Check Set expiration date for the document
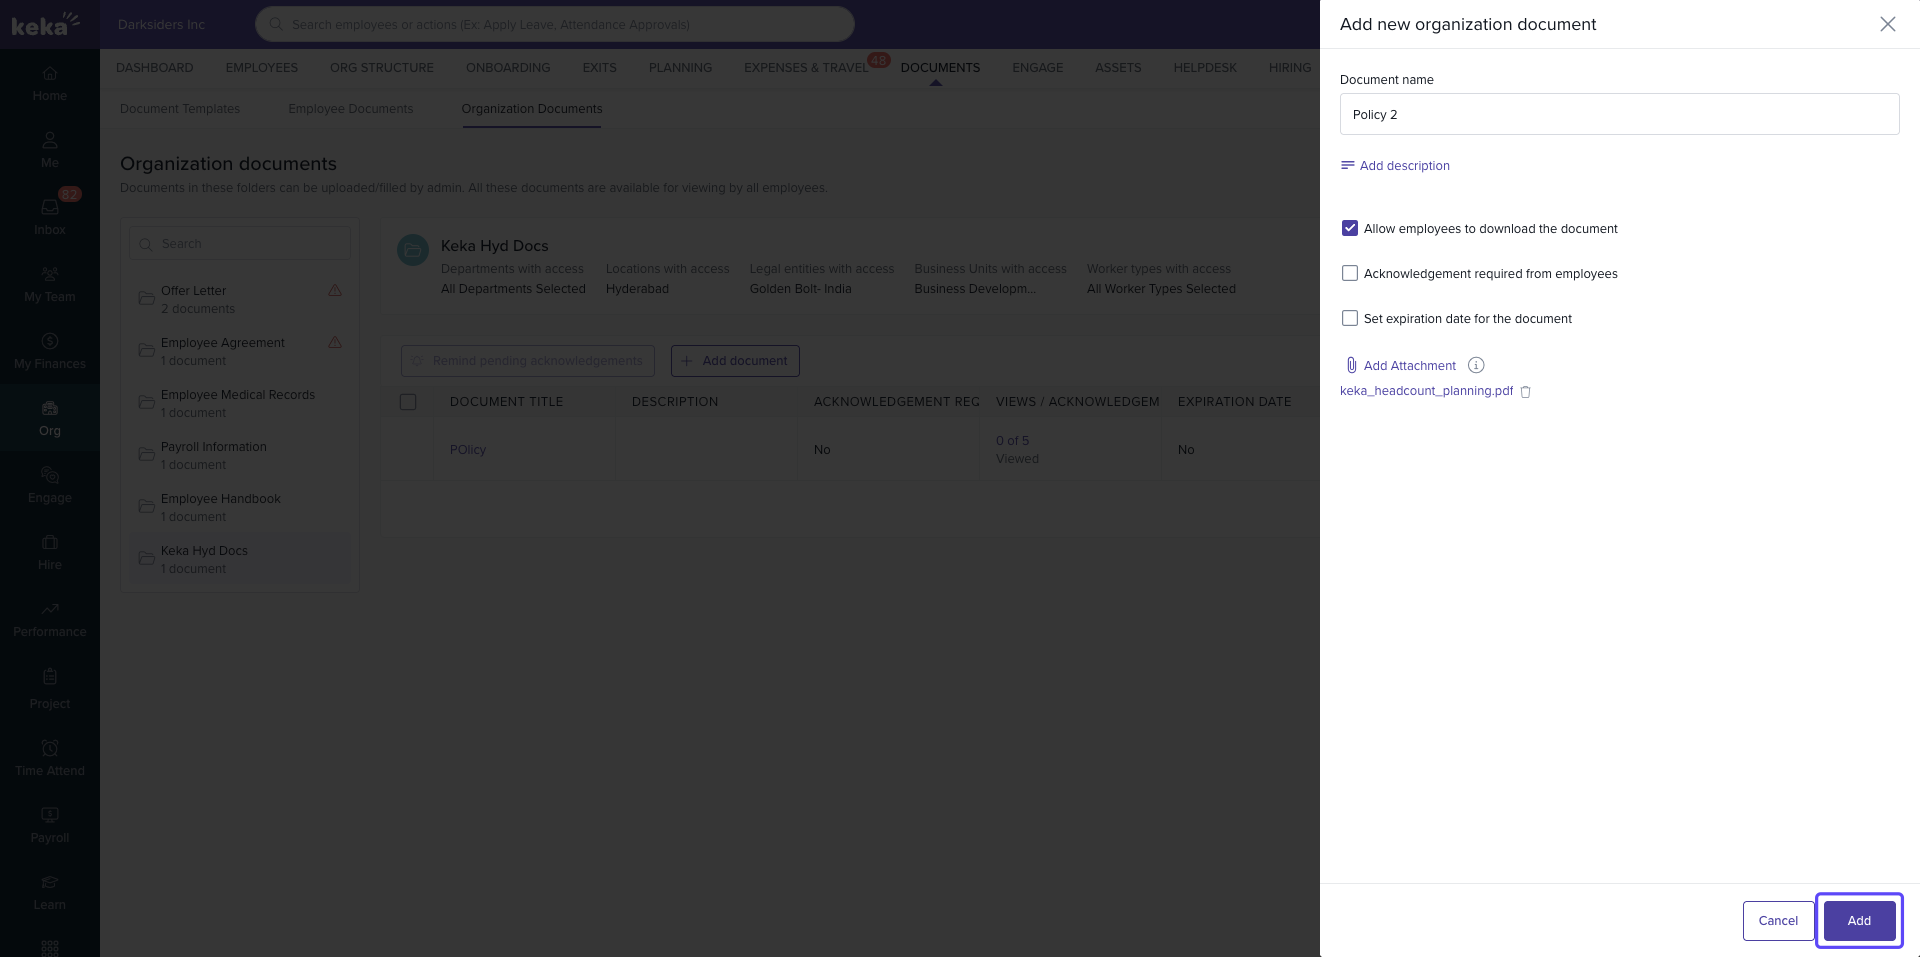The image size is (1920, 957). [1350, 318]
